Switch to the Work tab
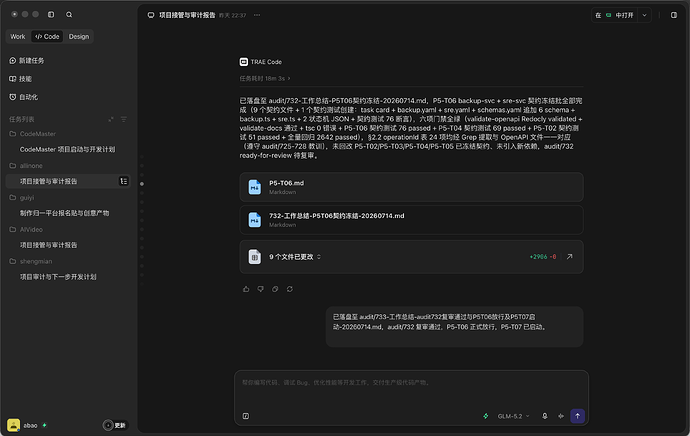The height and width of the screenshot is (436, 690). [x=18, y=37]
